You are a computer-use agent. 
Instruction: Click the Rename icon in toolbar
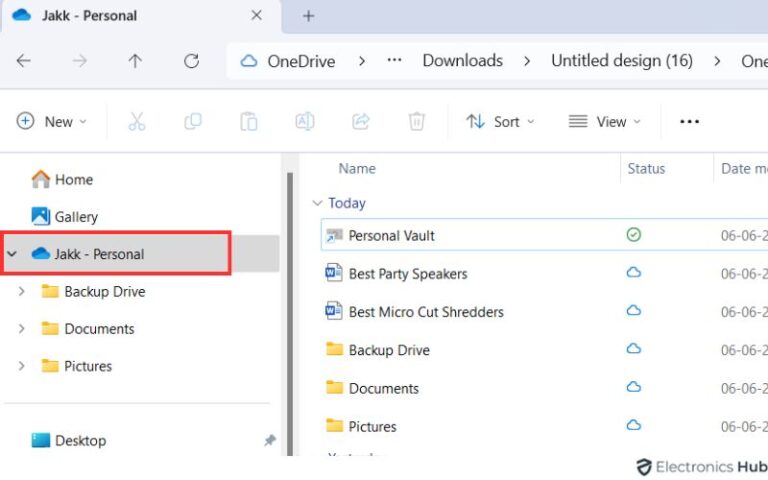click(x=305, y=121)
